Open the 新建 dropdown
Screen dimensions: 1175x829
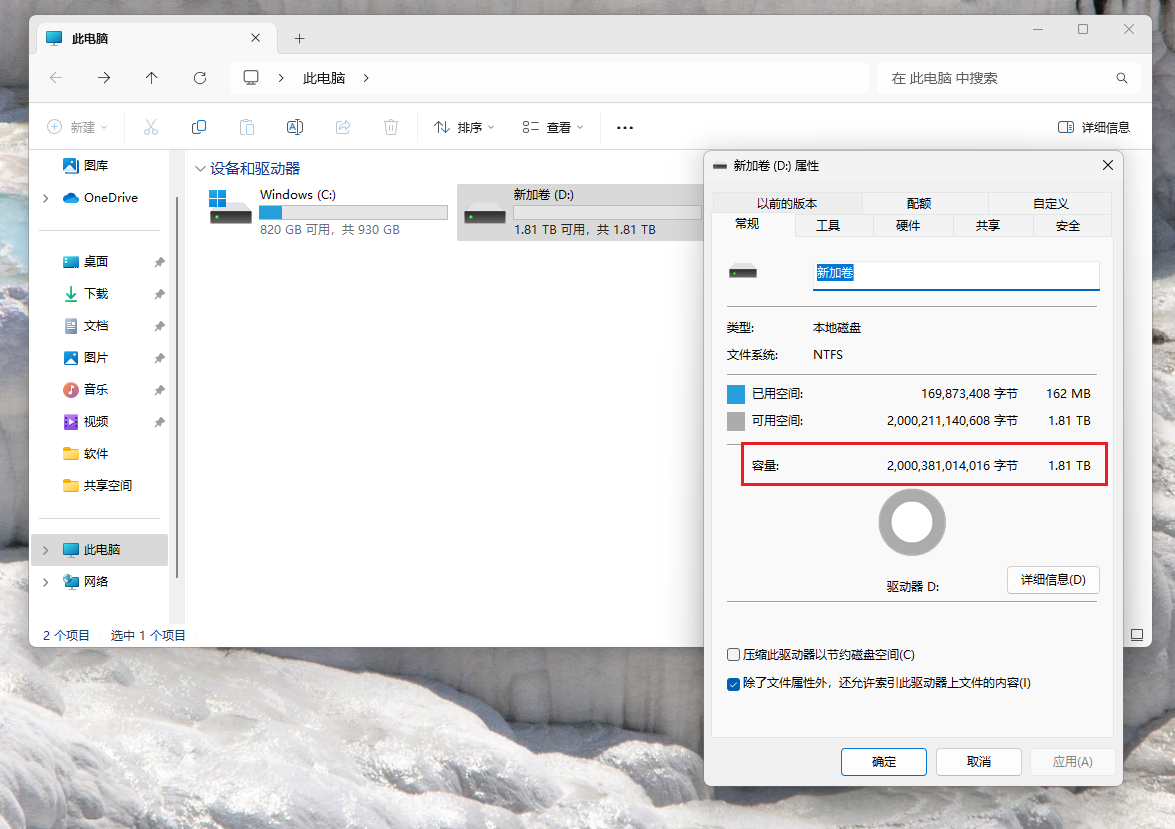[77, 127]
